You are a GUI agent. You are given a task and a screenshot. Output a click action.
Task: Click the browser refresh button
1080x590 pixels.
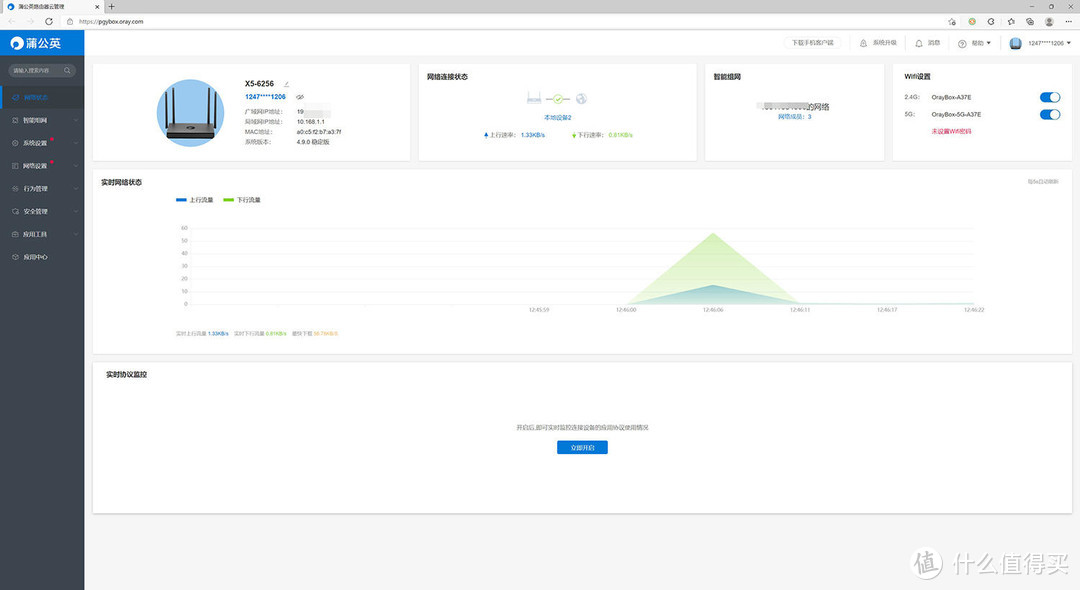[x=46, y=21]
